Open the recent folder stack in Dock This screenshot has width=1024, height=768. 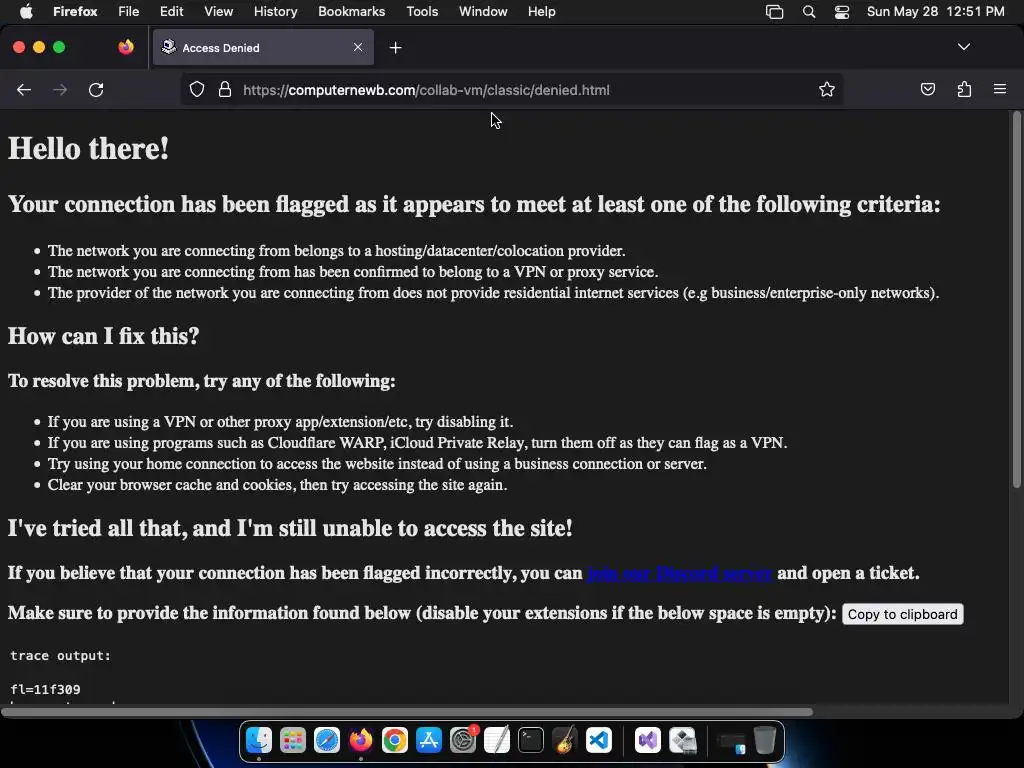pos(731,741)
